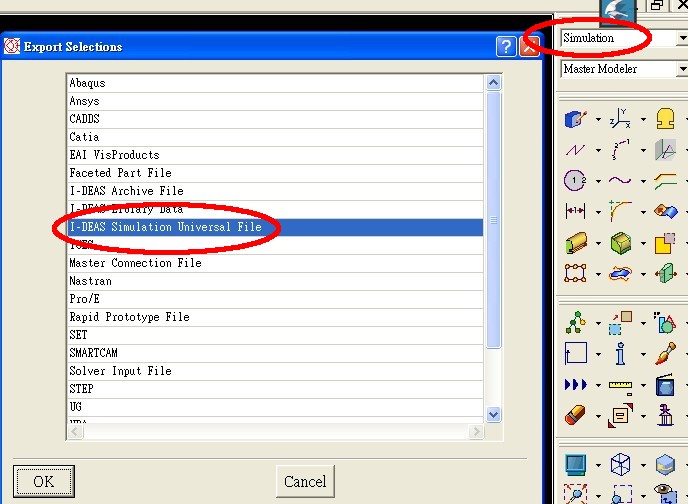Cancel the Export Selections dialog
Screen dimensions: 688x504
click(305, 482)
